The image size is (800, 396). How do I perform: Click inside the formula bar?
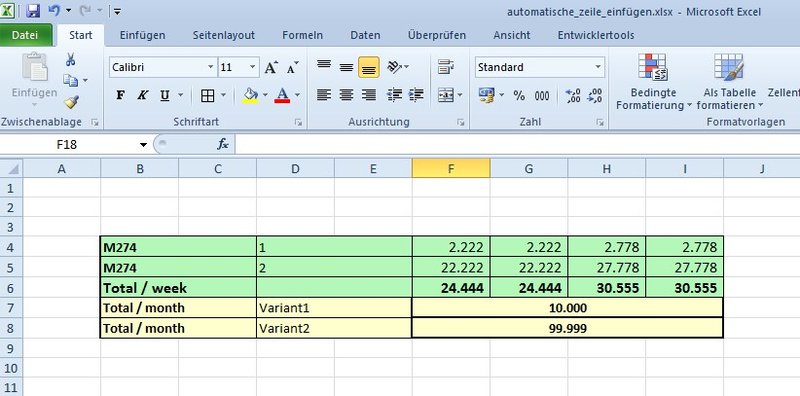coord(517,145)
